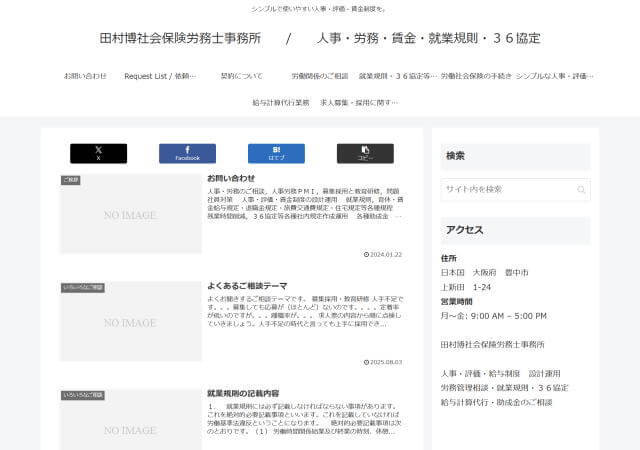Share the page on Facebook
Viewport: 640px width, 450px height.
tap(187, 154)
